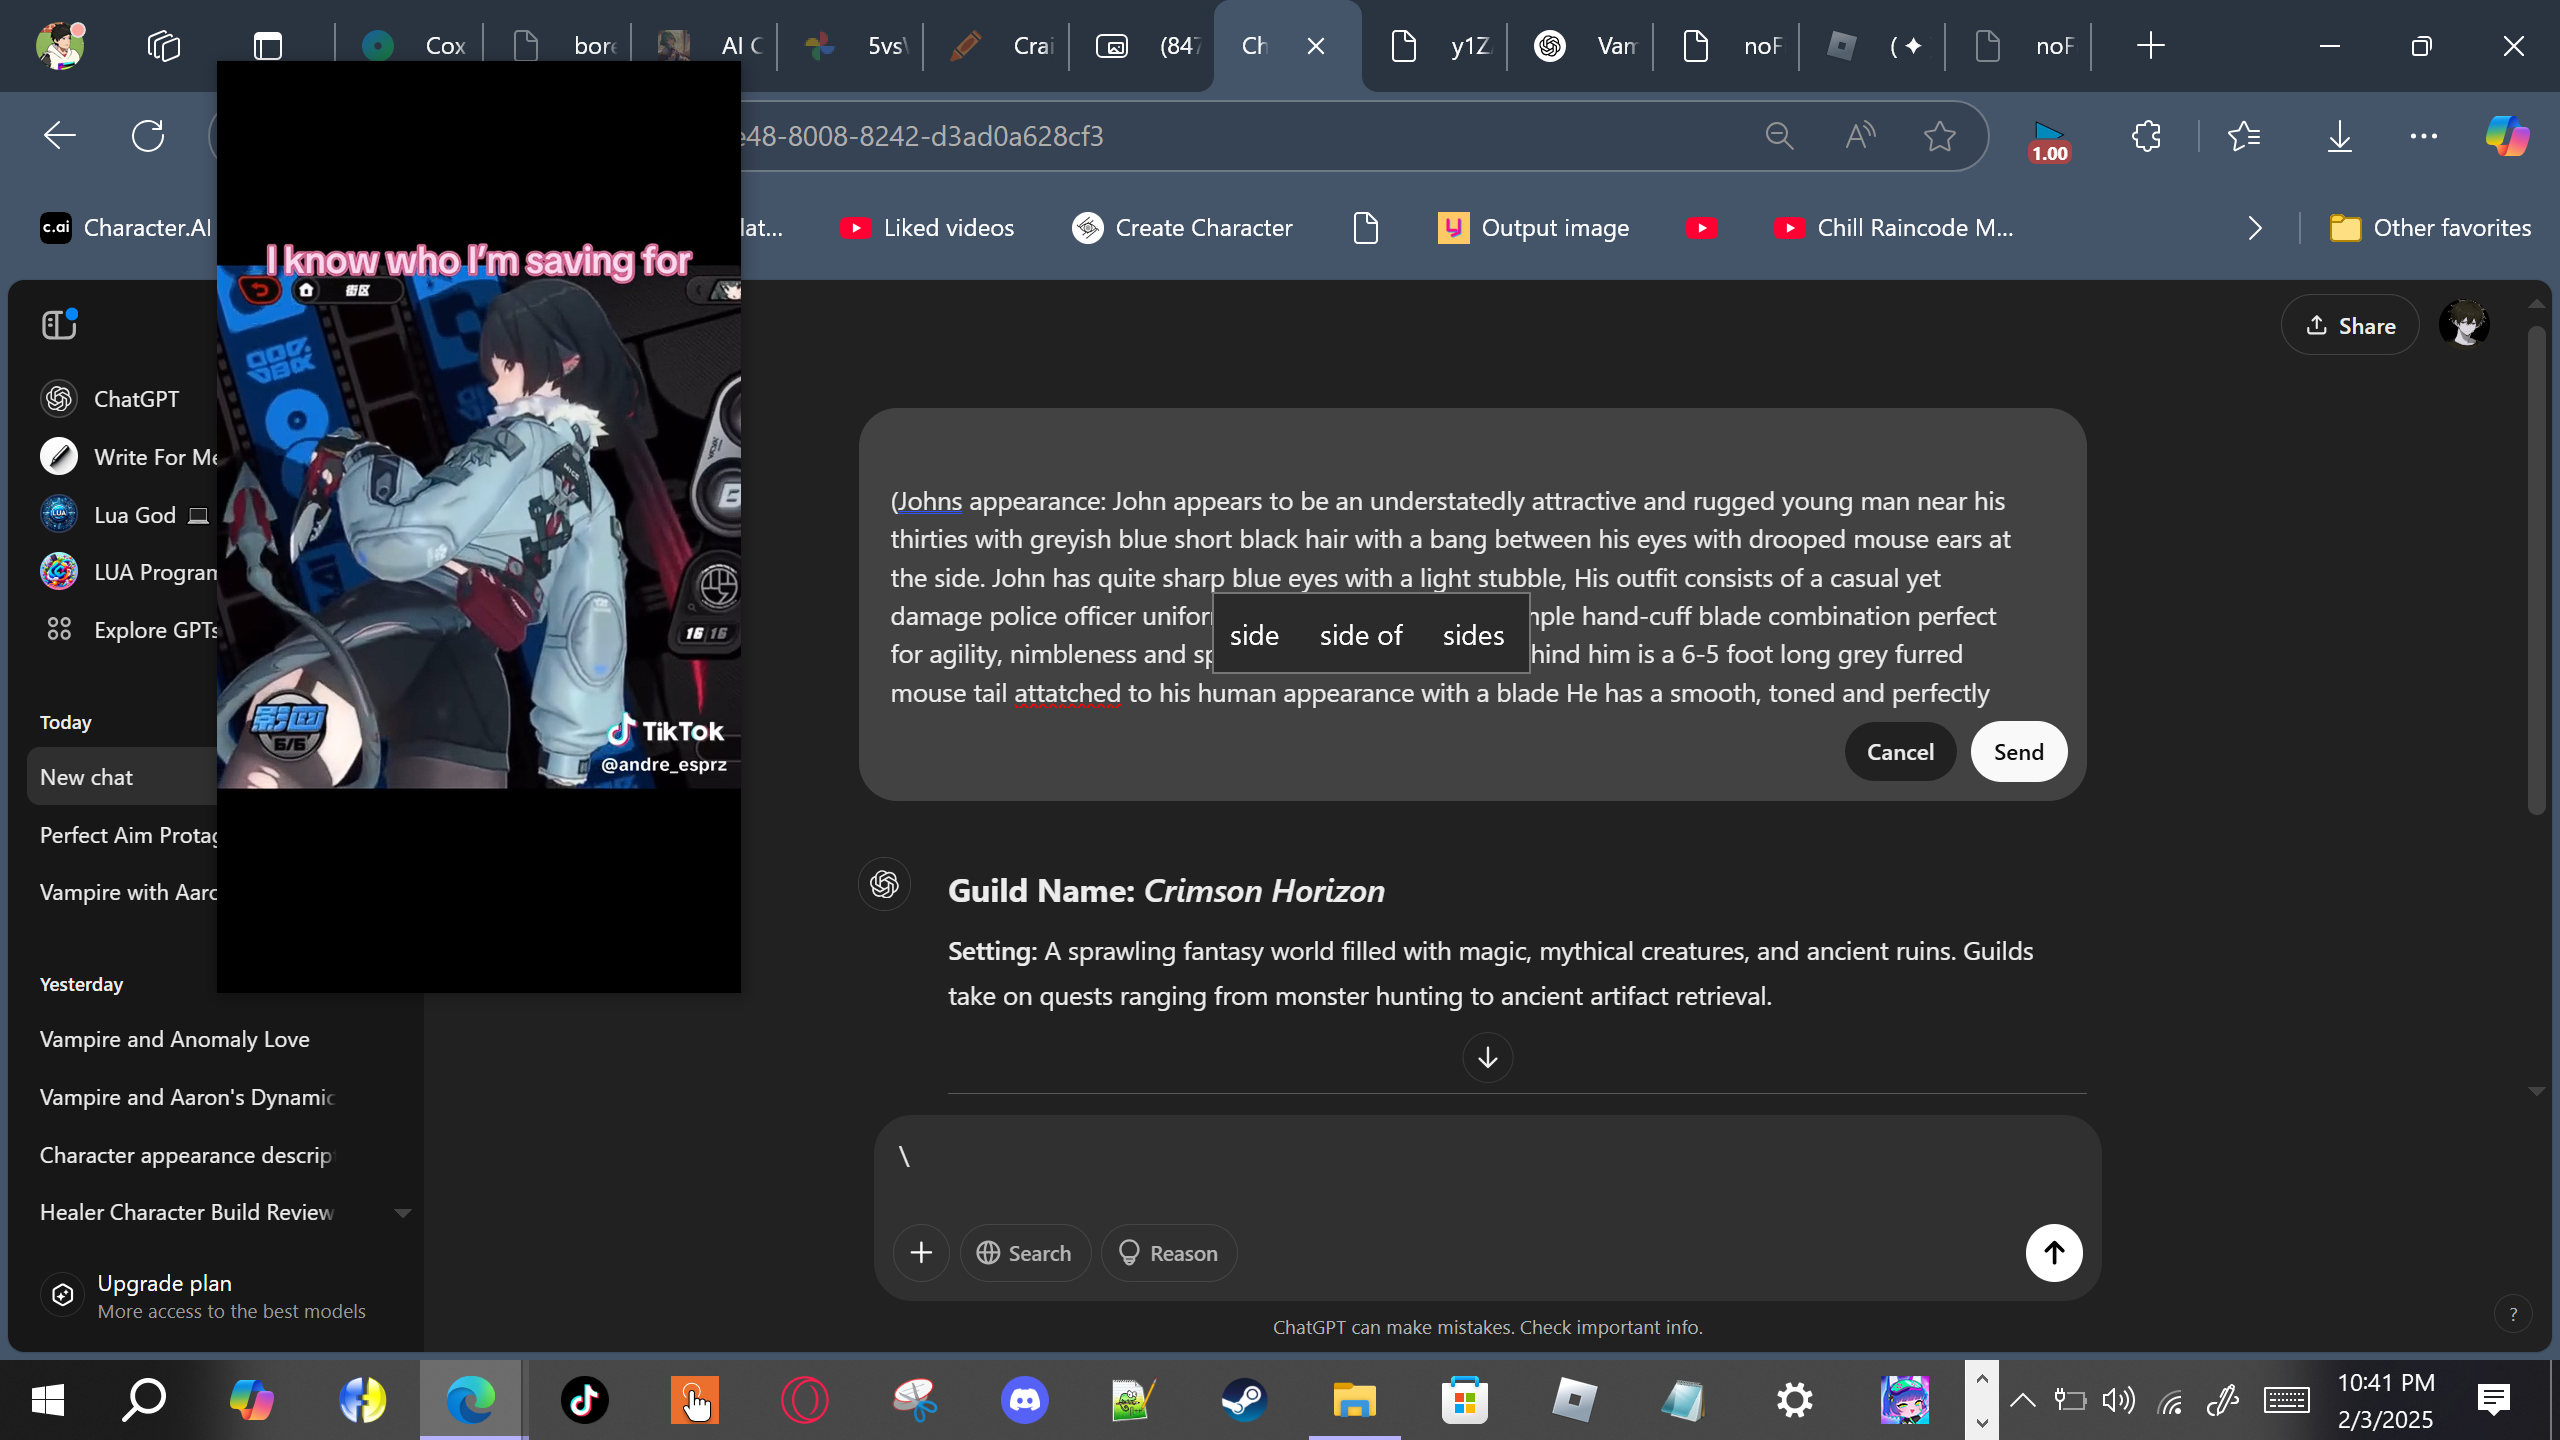The height and width of the screenshot is (1440, 2560).
Task: Open the help question mark button
Action: point(2513,1314)
